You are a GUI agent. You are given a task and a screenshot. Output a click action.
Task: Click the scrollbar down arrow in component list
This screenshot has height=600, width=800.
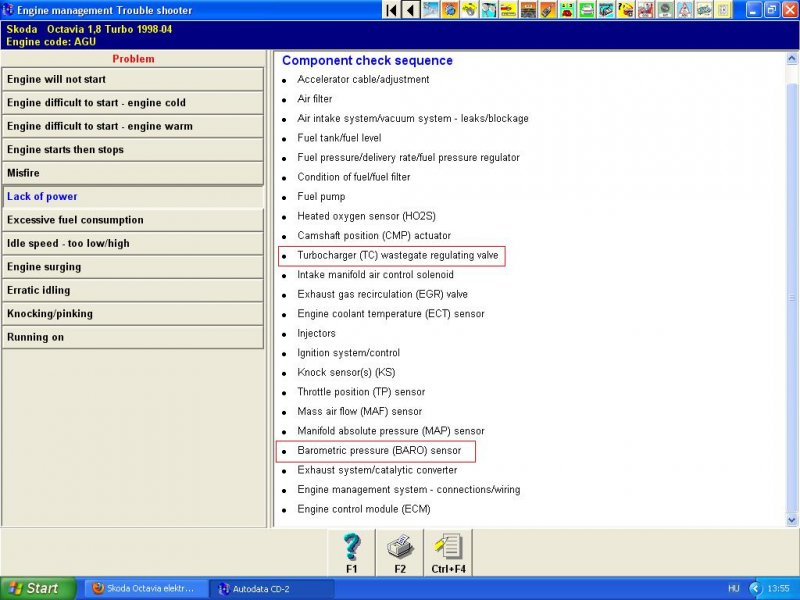point(792,520)
